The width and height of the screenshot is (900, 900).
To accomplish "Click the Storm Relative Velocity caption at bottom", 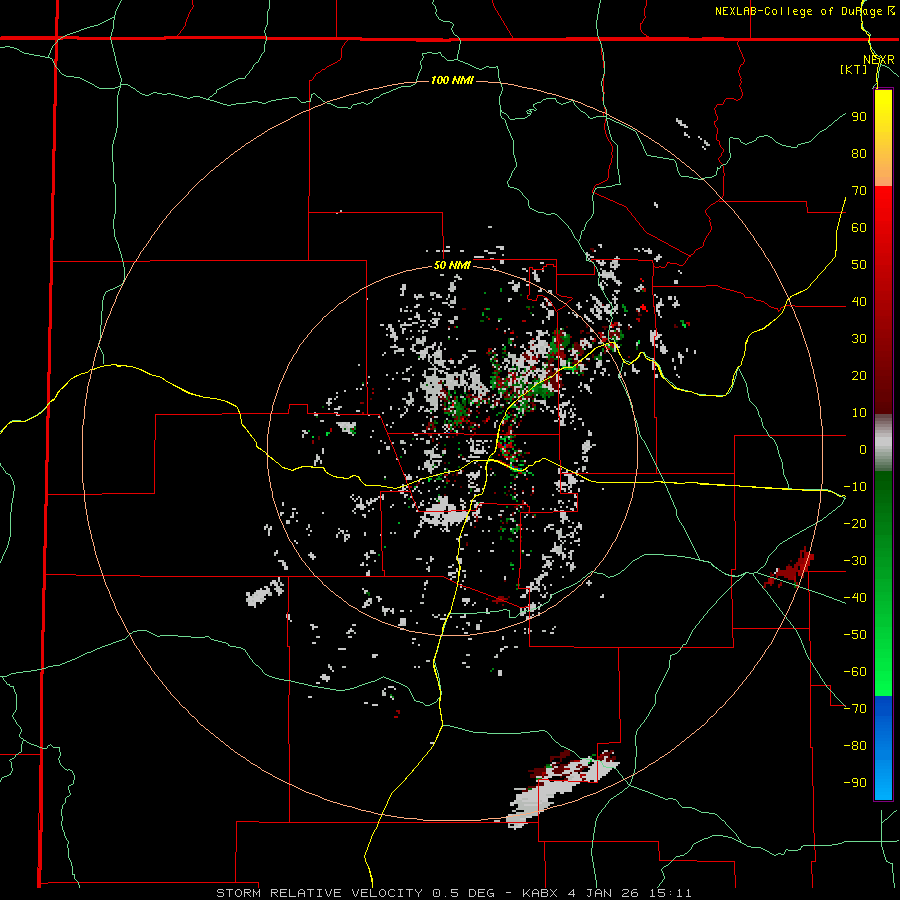I will (453, 893).
